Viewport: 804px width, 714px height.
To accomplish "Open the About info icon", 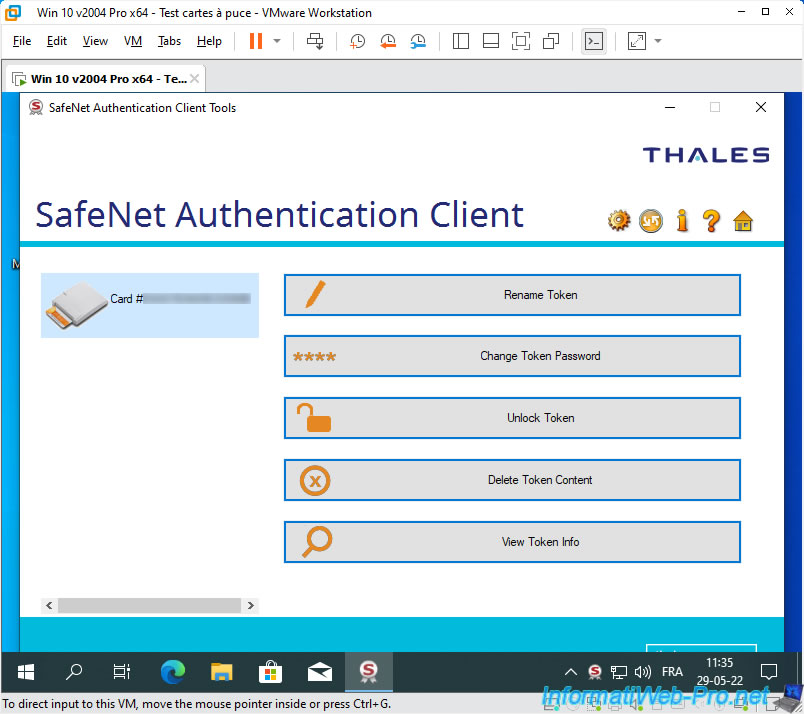I will [682, 221].
